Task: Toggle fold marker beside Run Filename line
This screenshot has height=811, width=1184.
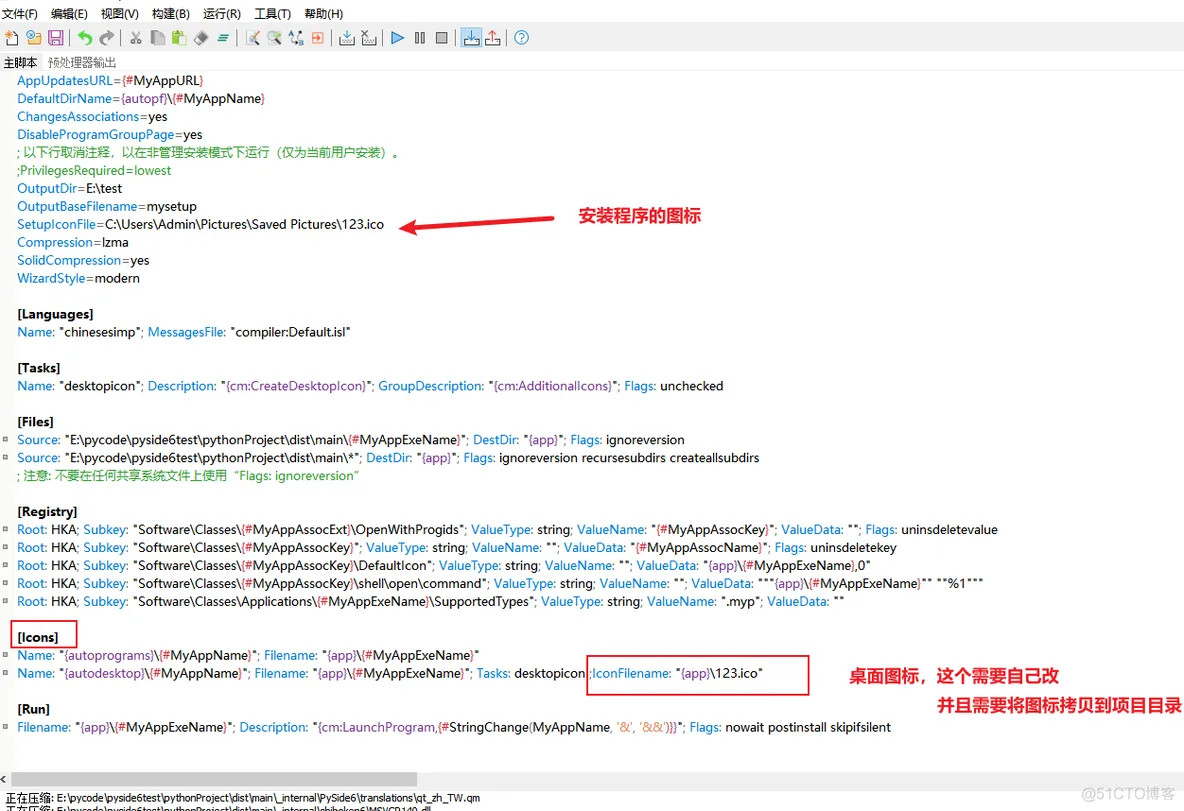Action: [x=6, y=728]
